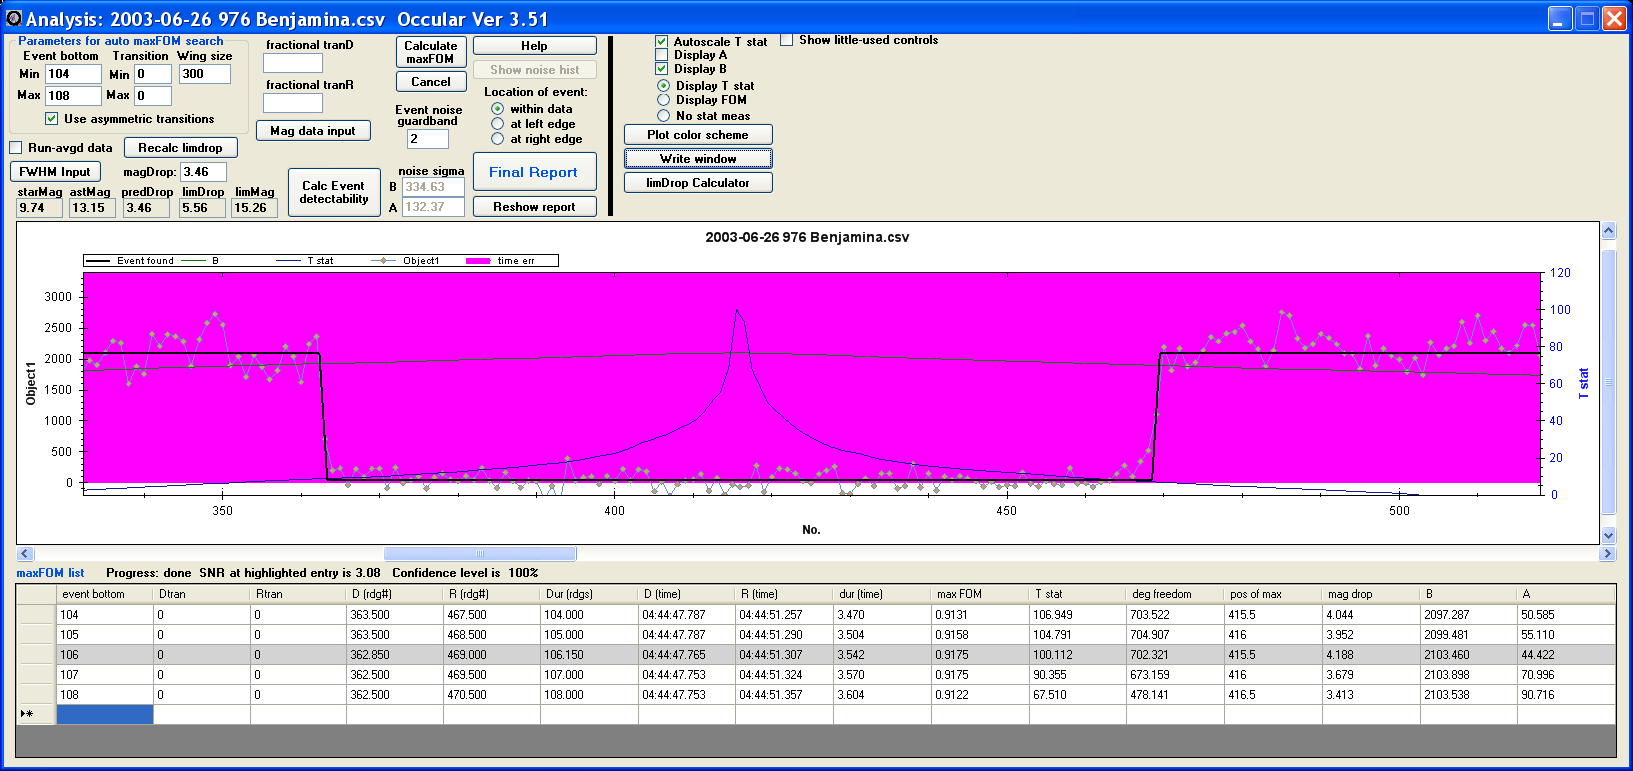Viewport: 1633px width, 771px height.
Task: Click Calc Event detectability button
Action: pyautogui.click(x=334, y=192)
